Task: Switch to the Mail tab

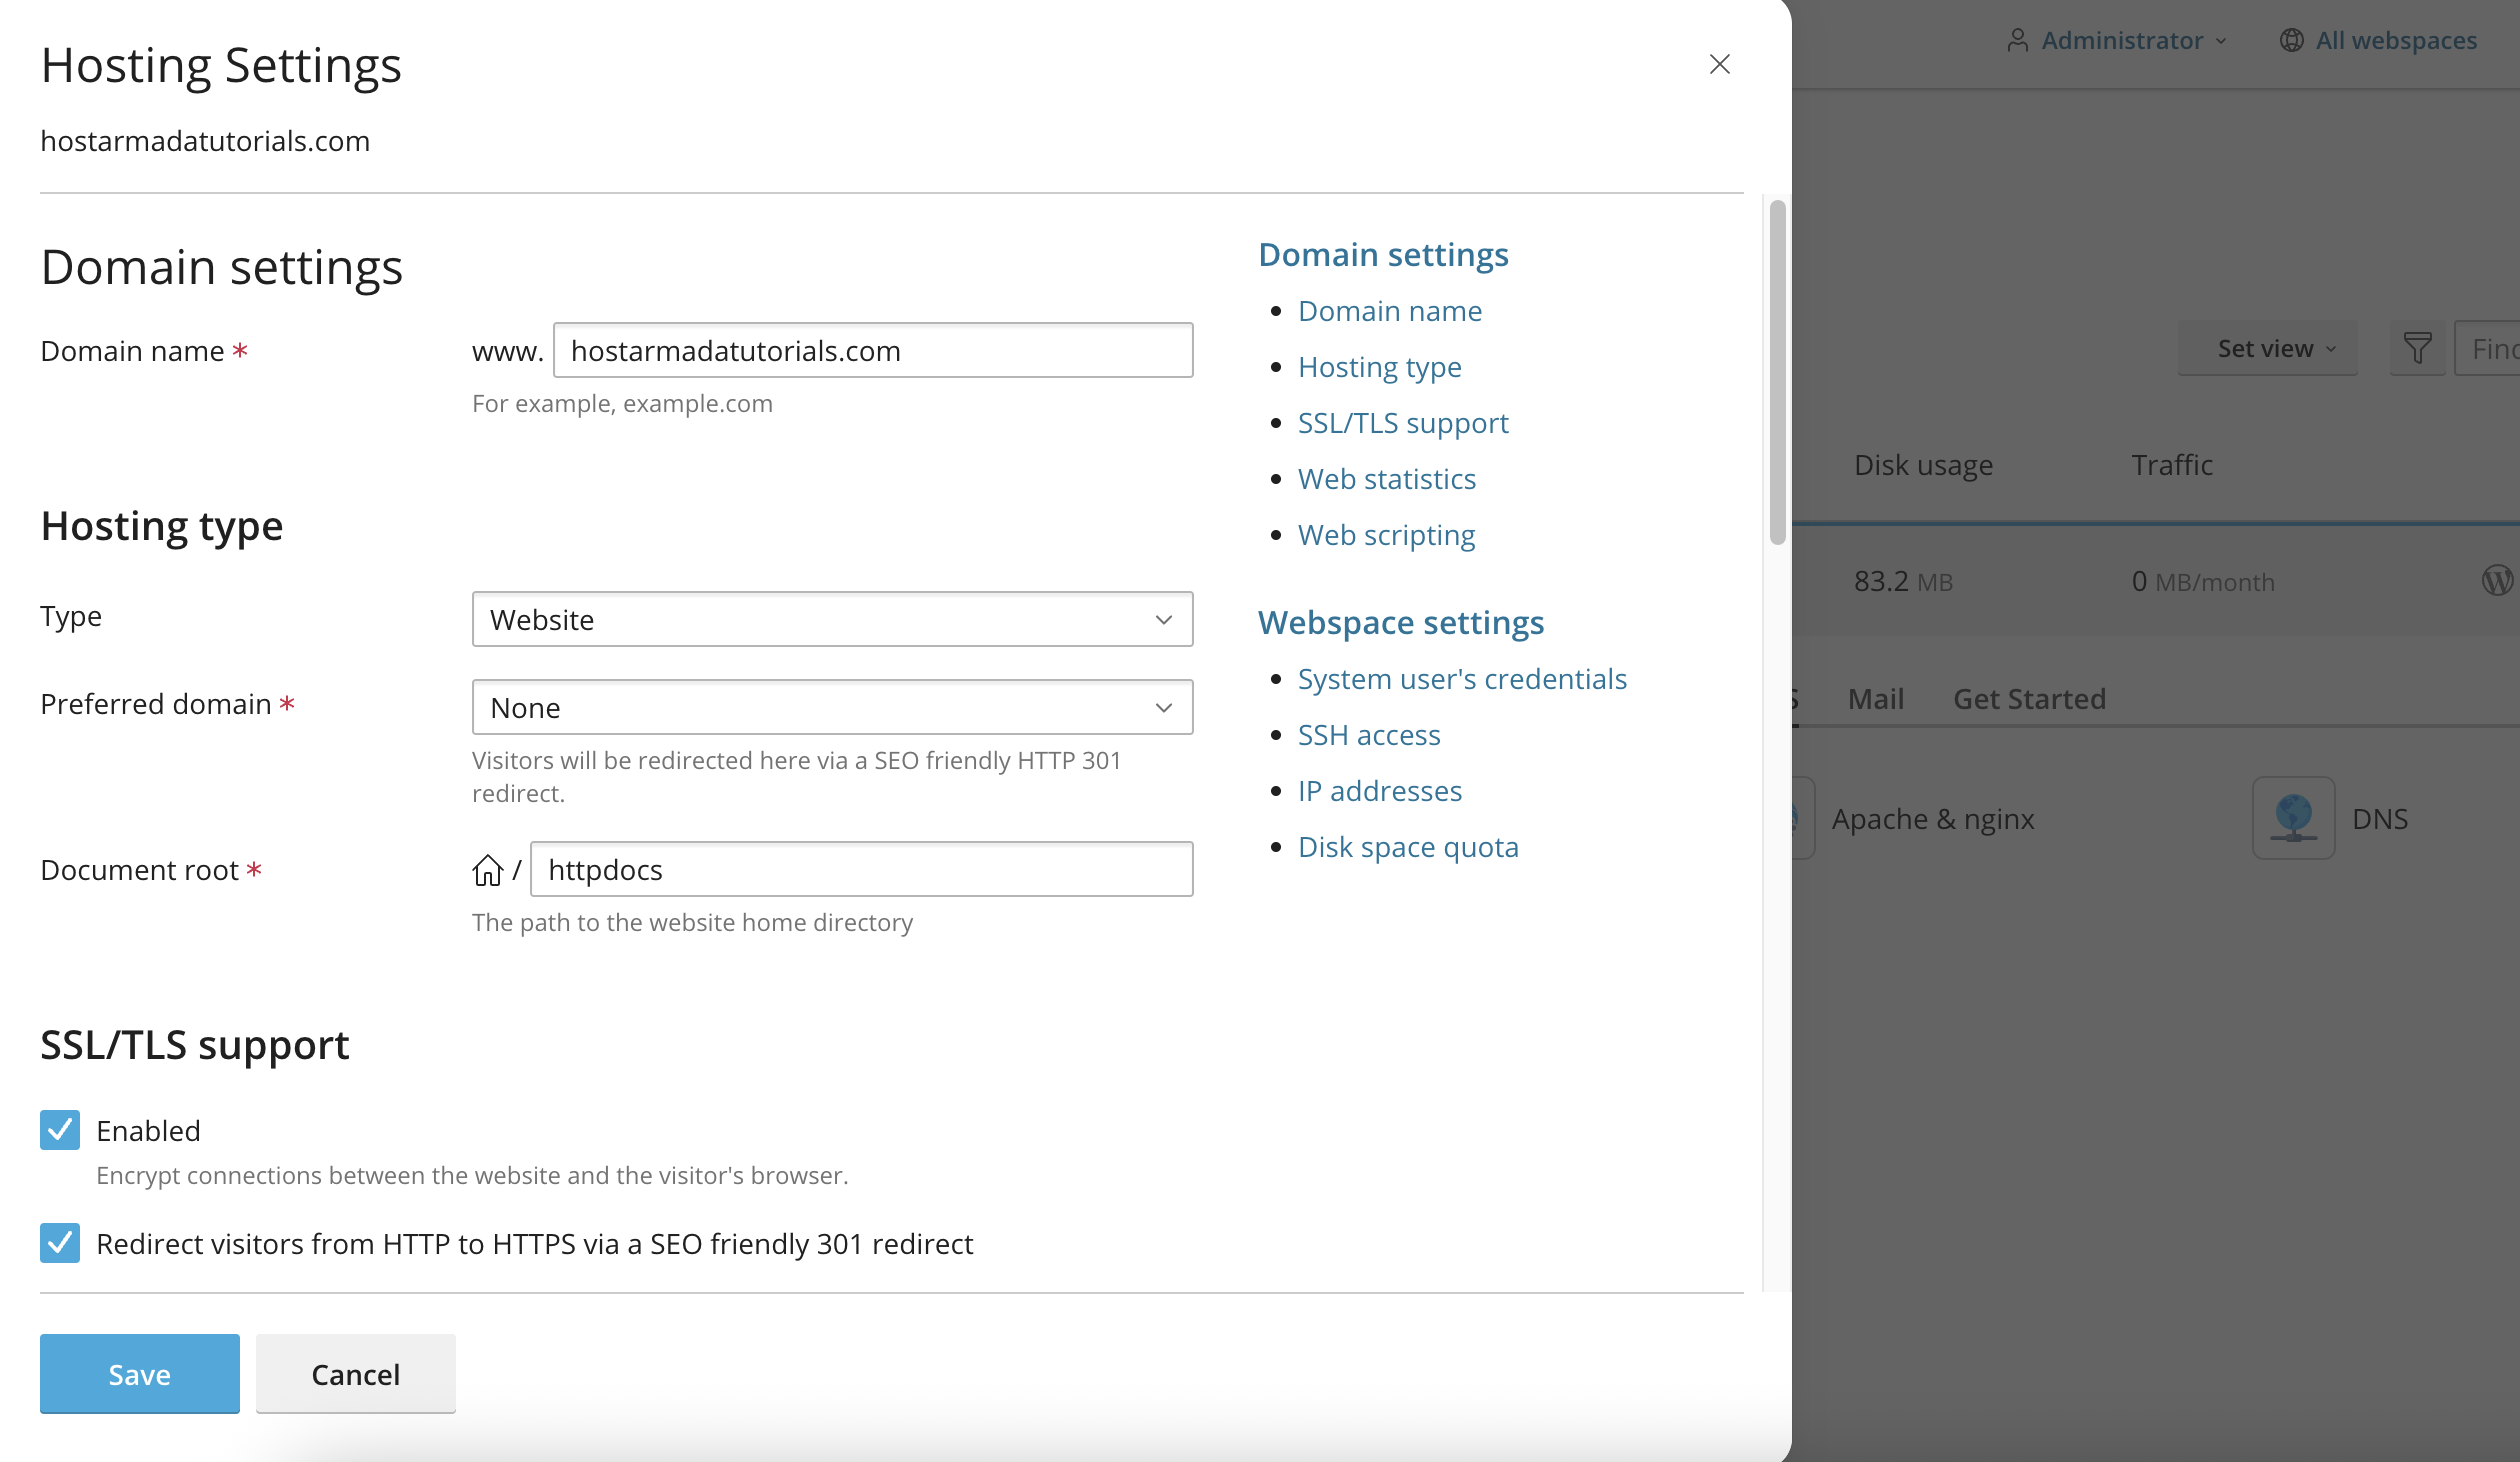Action: (1875, 698)
